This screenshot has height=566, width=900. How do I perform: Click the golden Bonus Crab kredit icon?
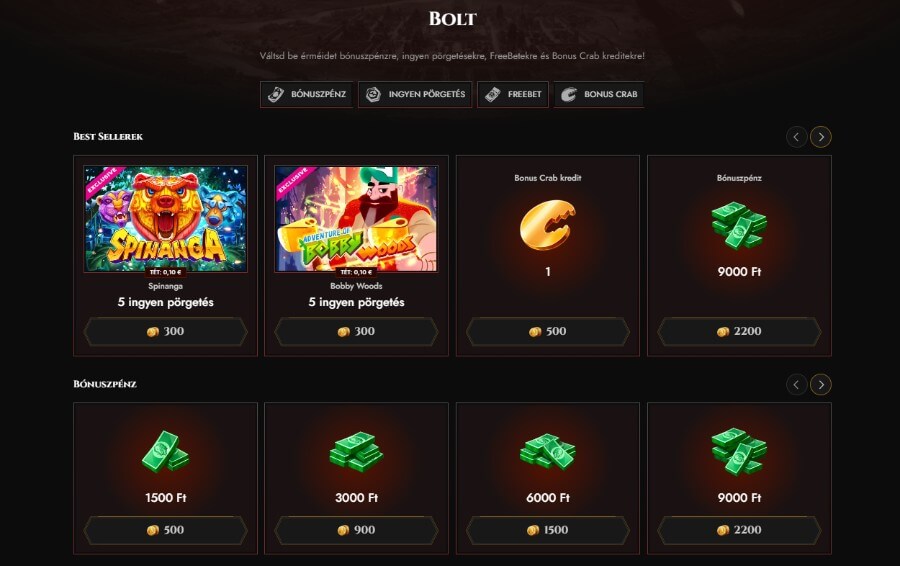pos(548,224)
